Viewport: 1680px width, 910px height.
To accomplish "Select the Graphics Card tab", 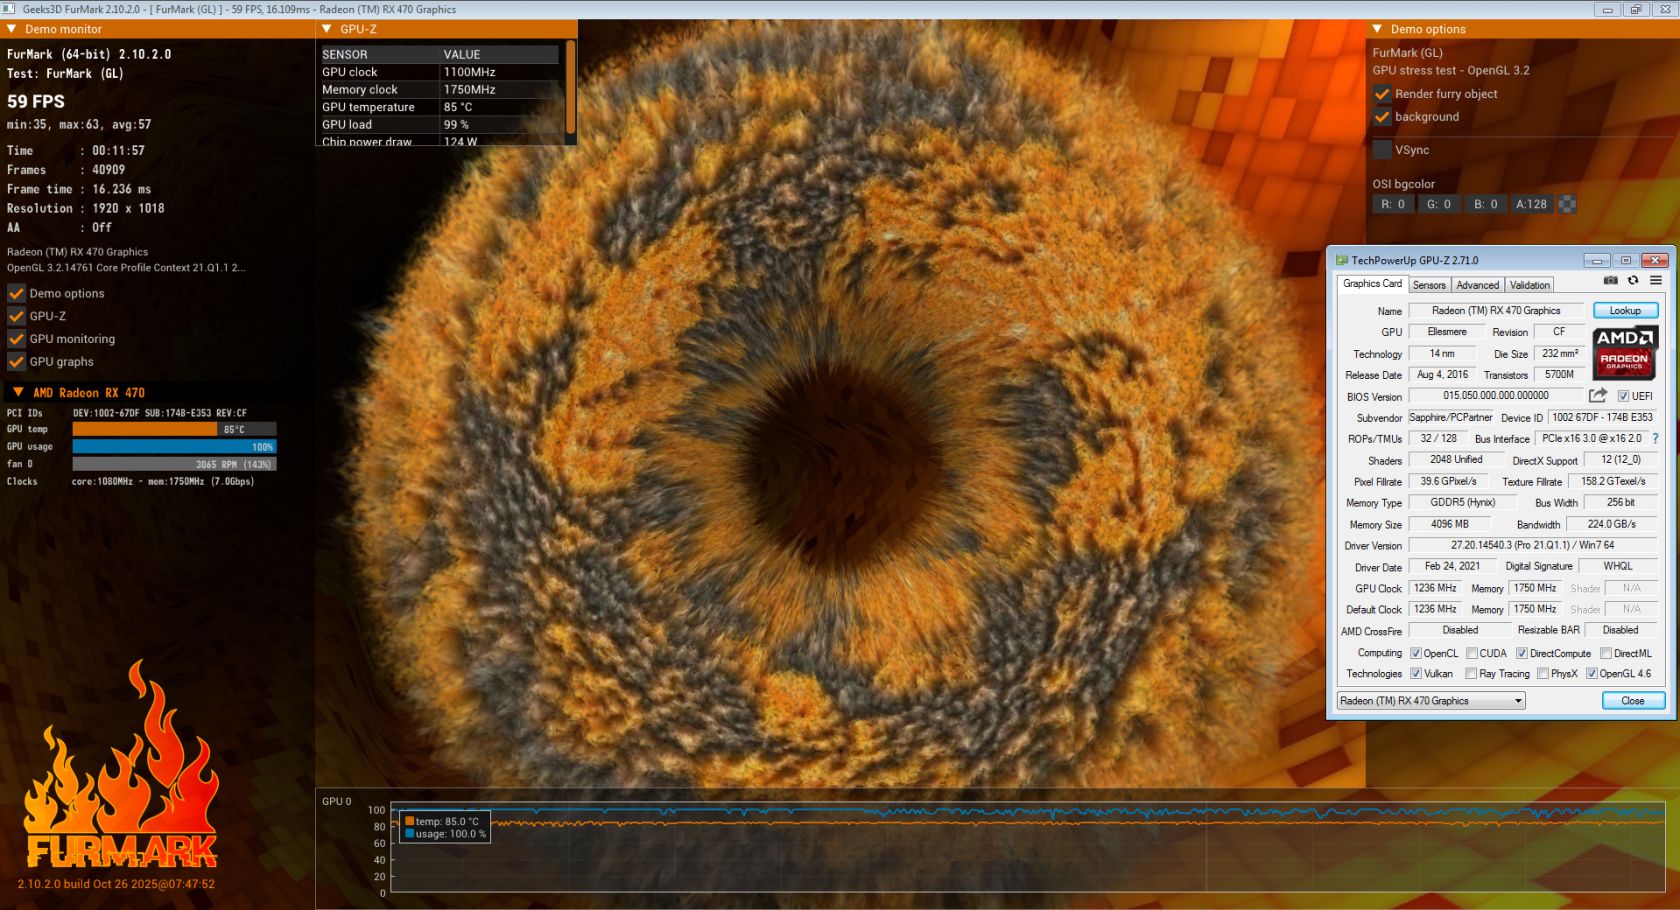I will tap(1372, 284).
